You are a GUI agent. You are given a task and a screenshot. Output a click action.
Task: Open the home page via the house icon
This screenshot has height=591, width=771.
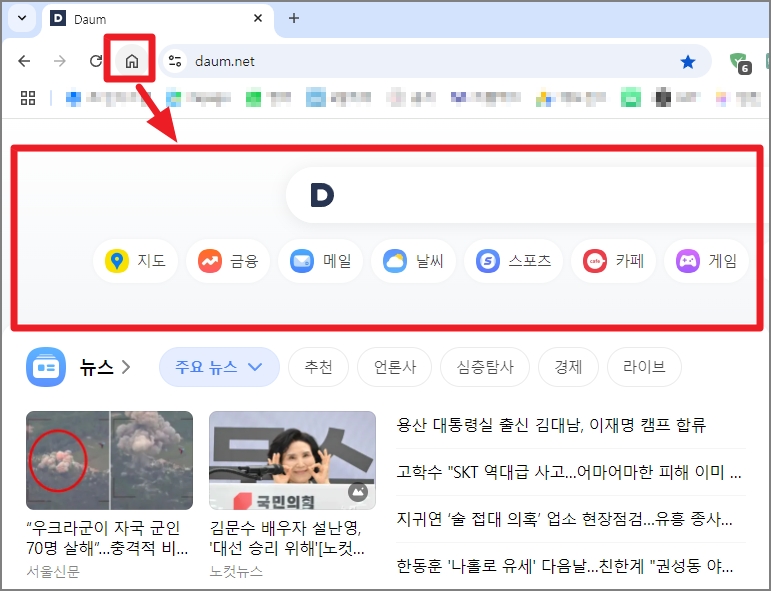(131, 61)
